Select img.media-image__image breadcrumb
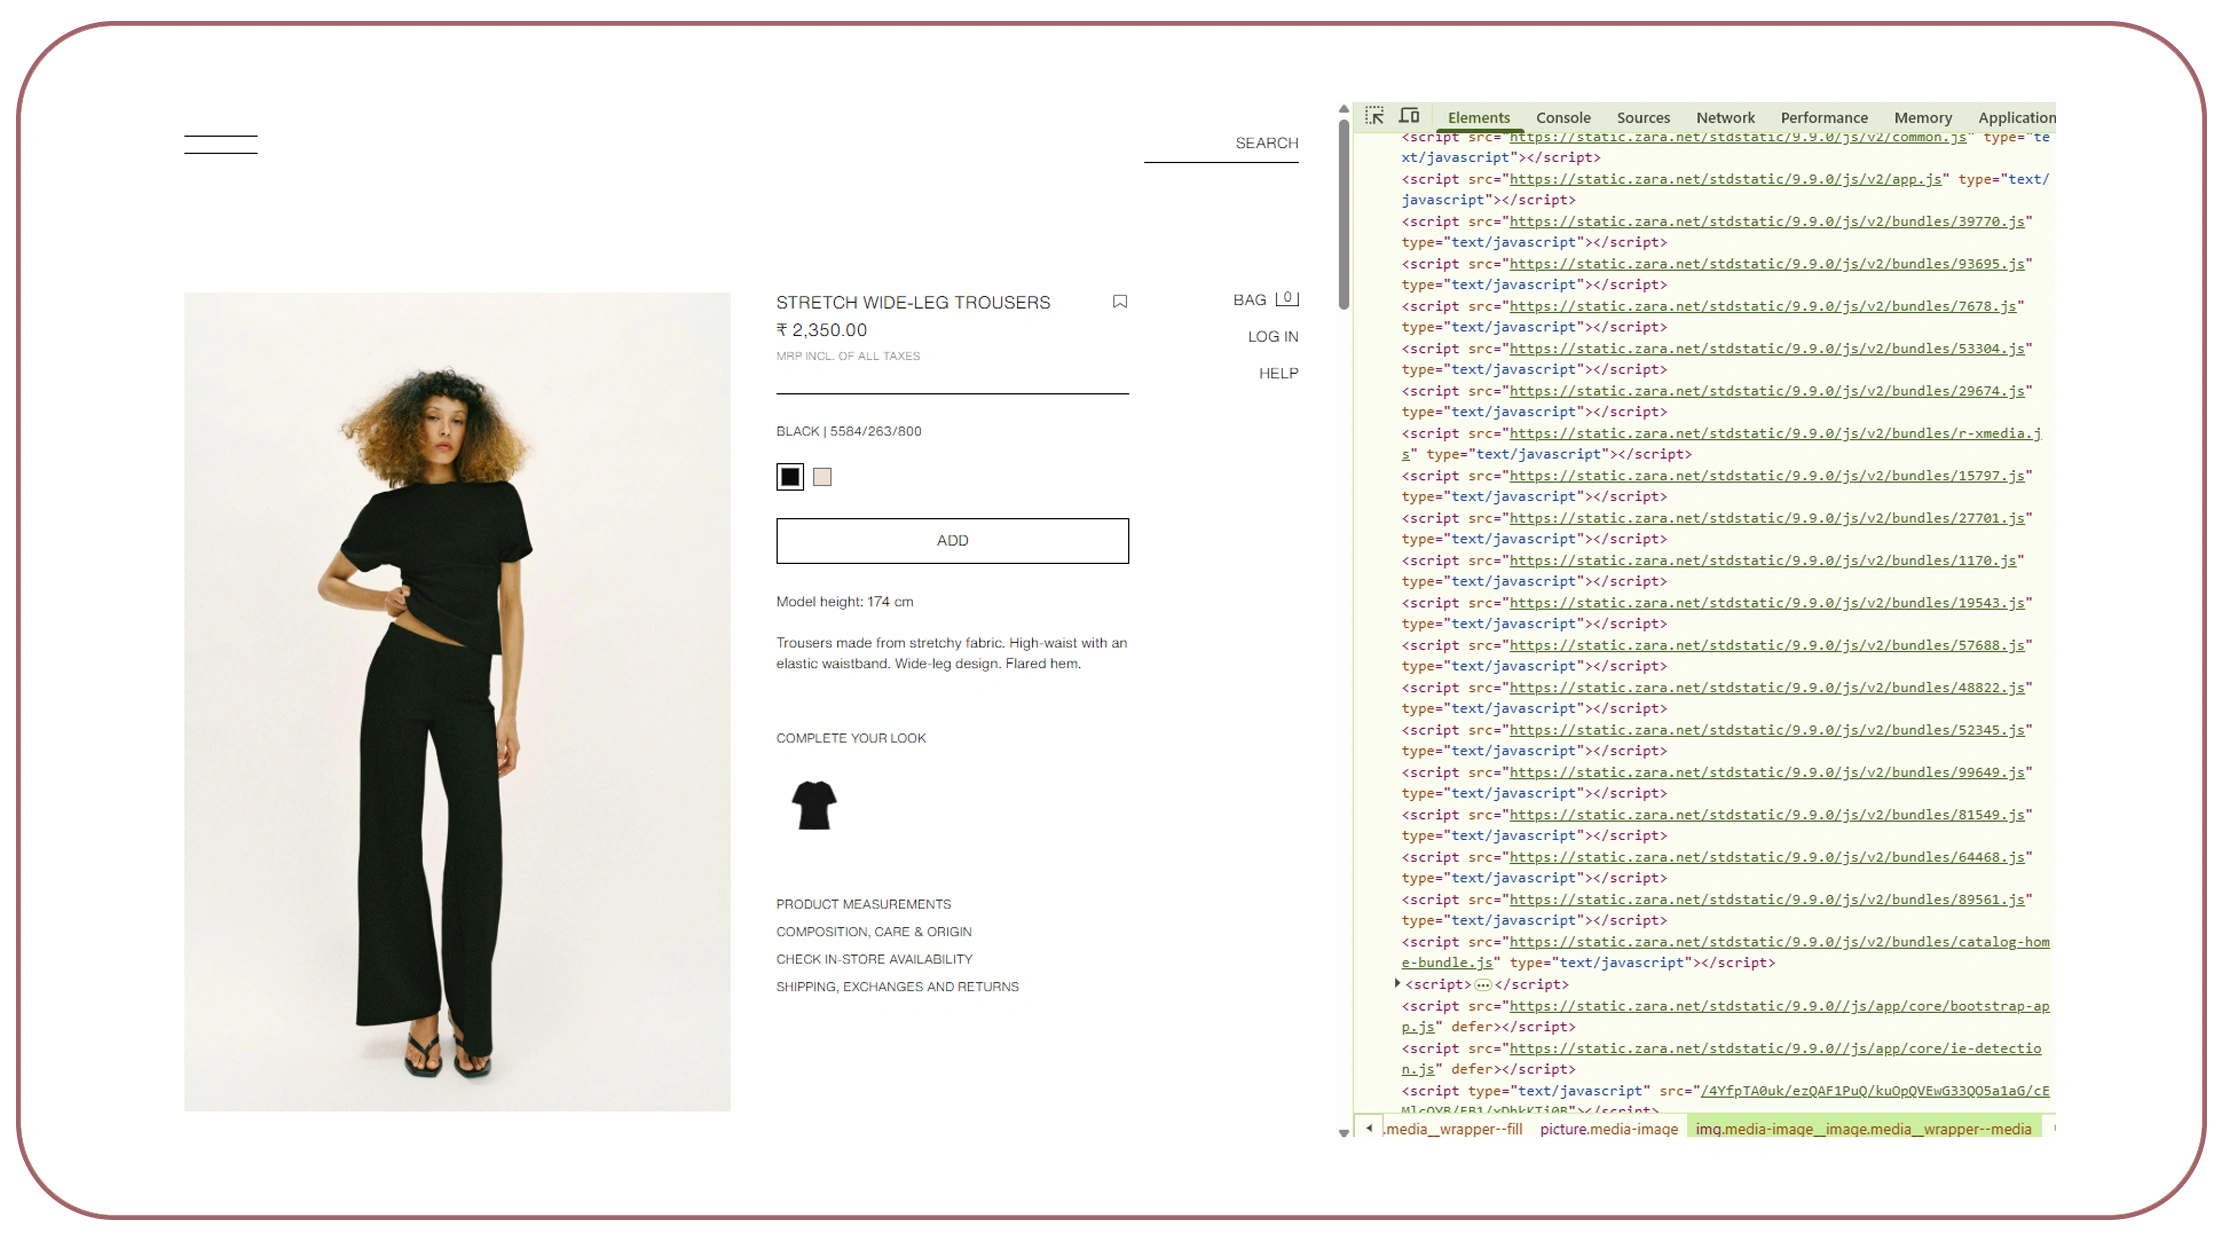 (x=1864, y=1129)
